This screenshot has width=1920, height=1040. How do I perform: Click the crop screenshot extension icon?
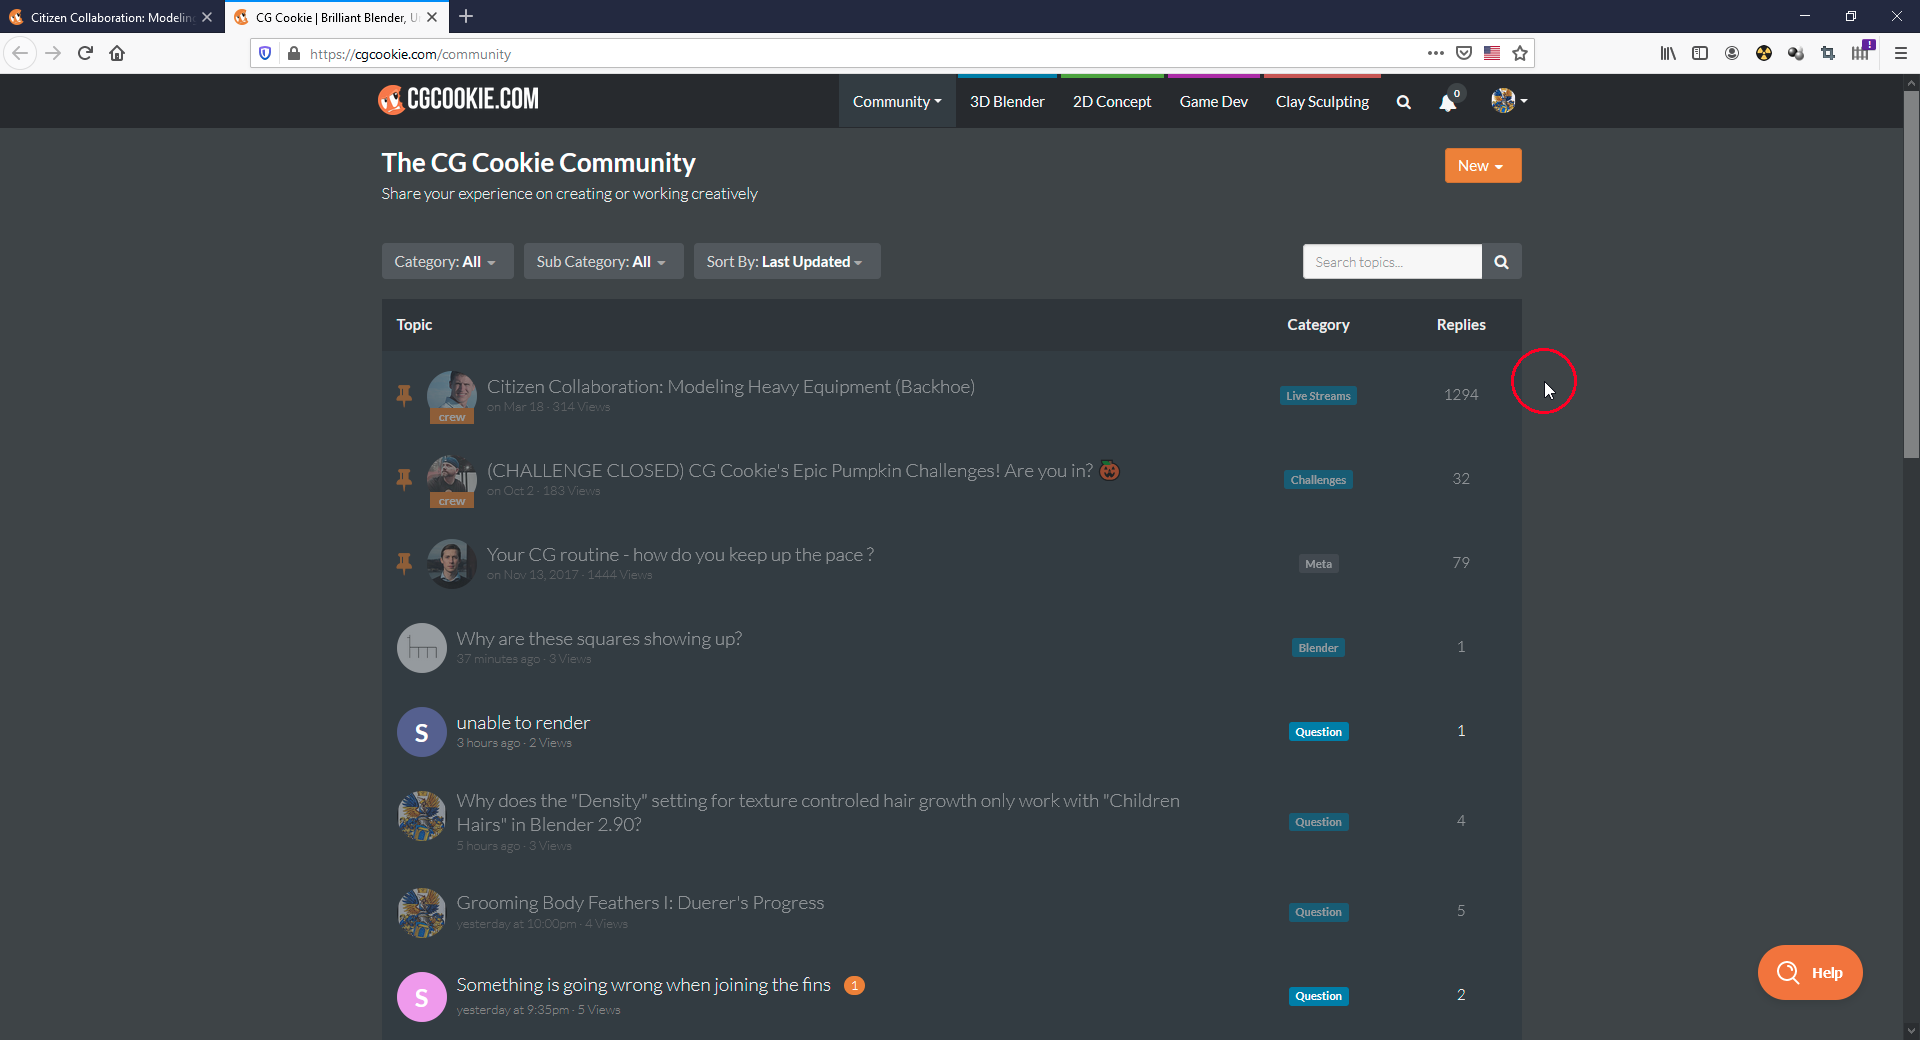coord(1828,53)
